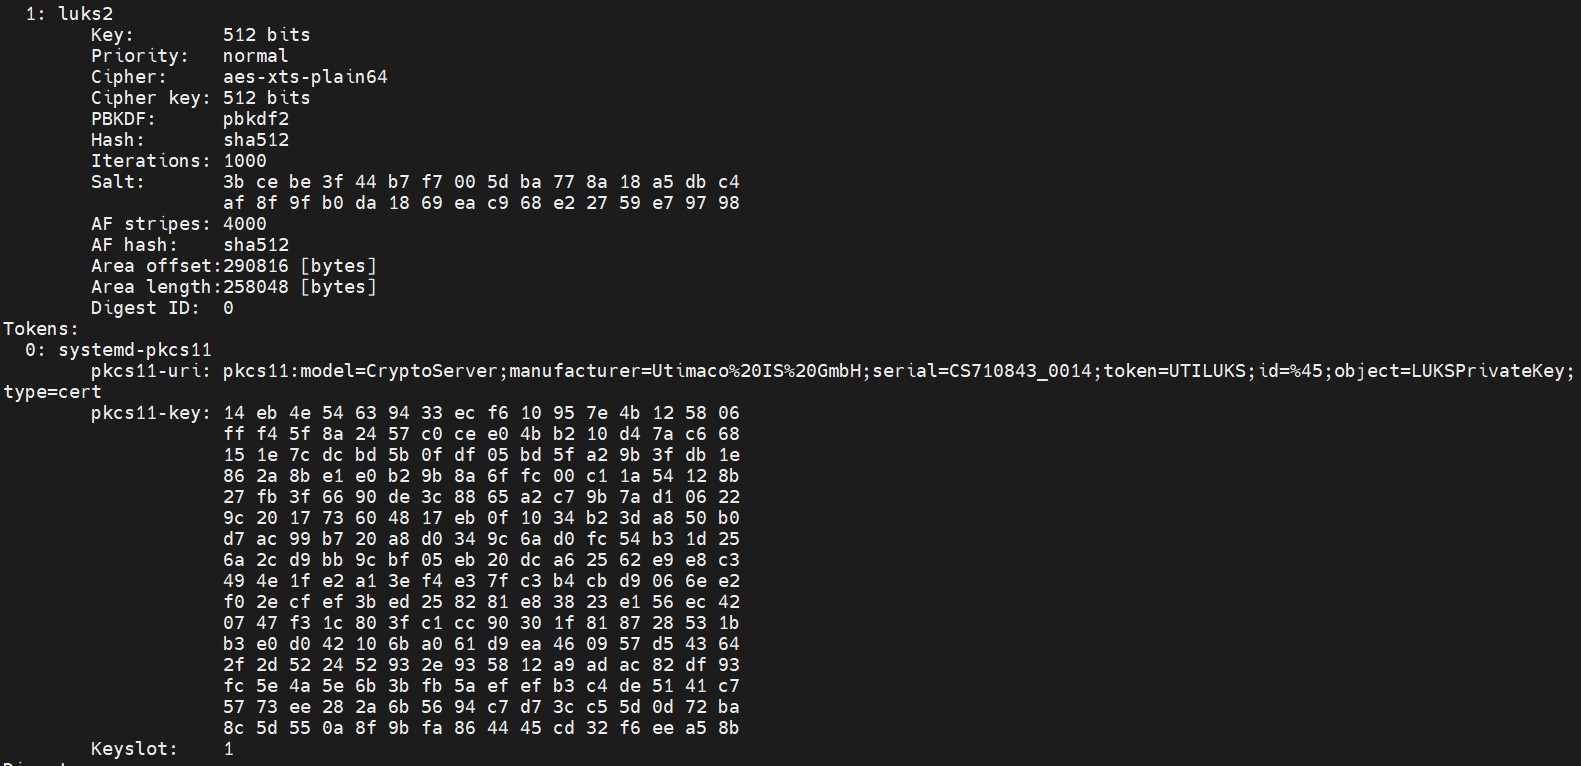Click the first line of Salt bytes

pyautogui.click(x=481, y=182)
